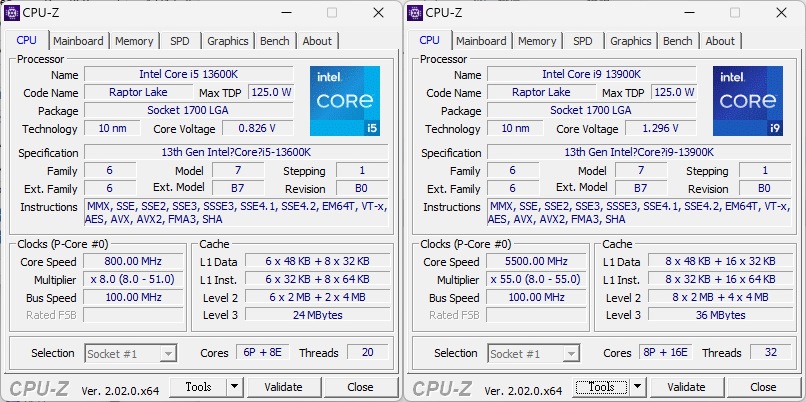Click Core Speed value 5500.00 MHz
The image size is (806, 402).
coord(536,261)
